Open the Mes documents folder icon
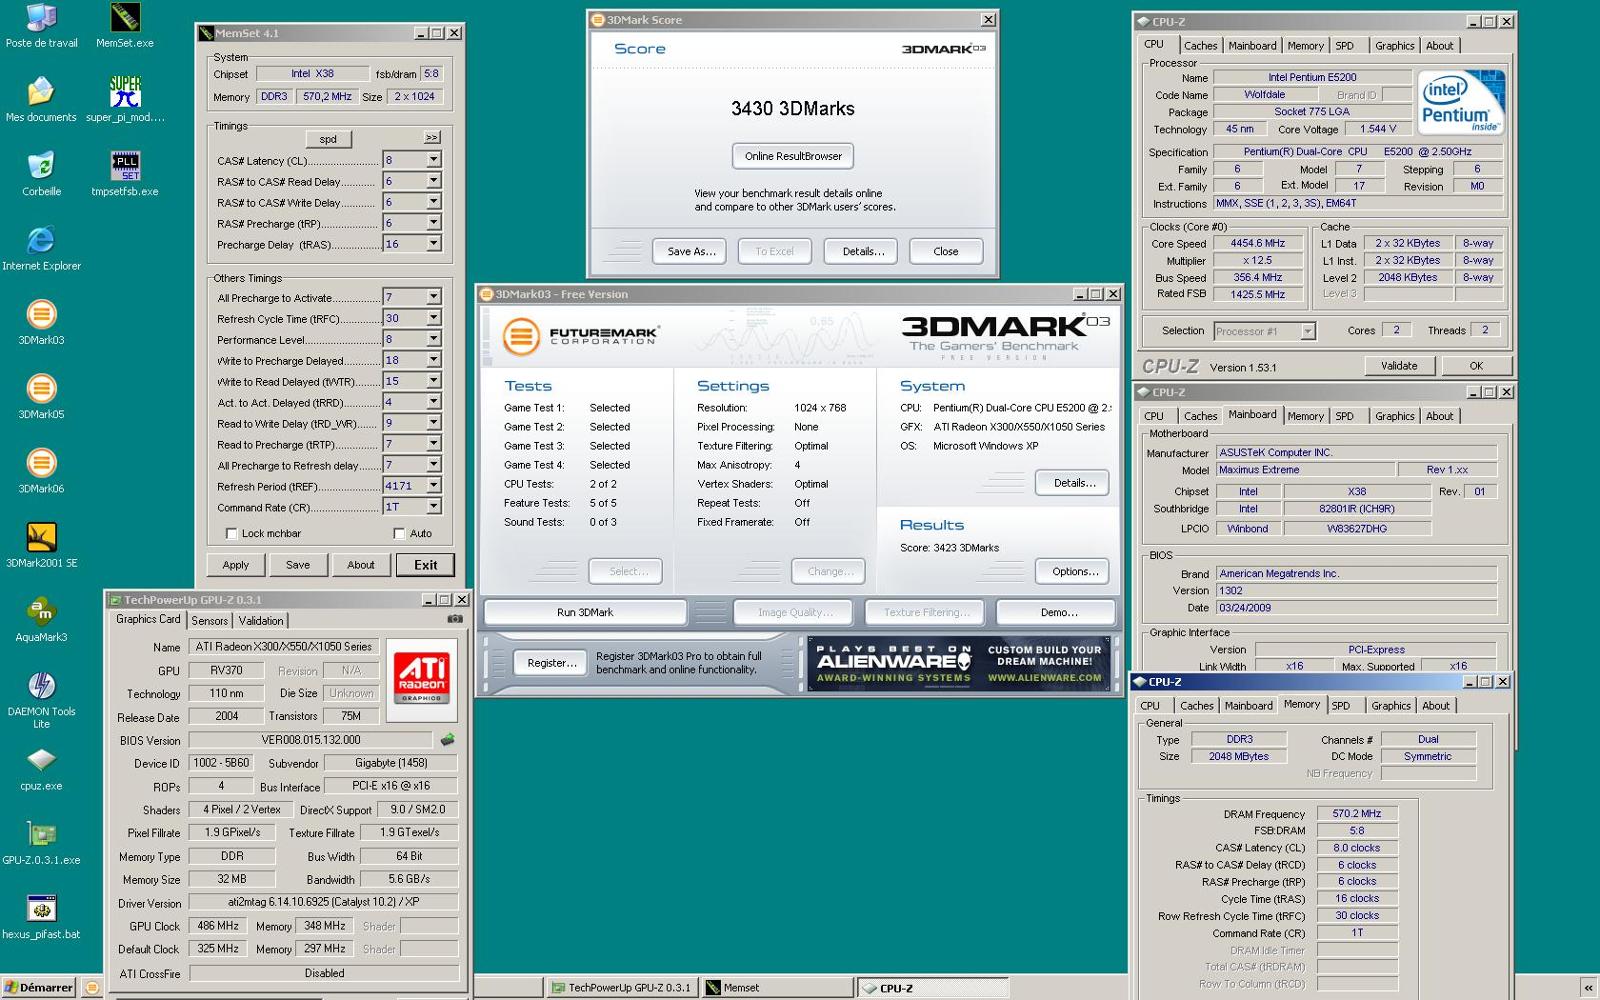The width and height of the screenshot is (1600, 1000). tap(41, 100)
